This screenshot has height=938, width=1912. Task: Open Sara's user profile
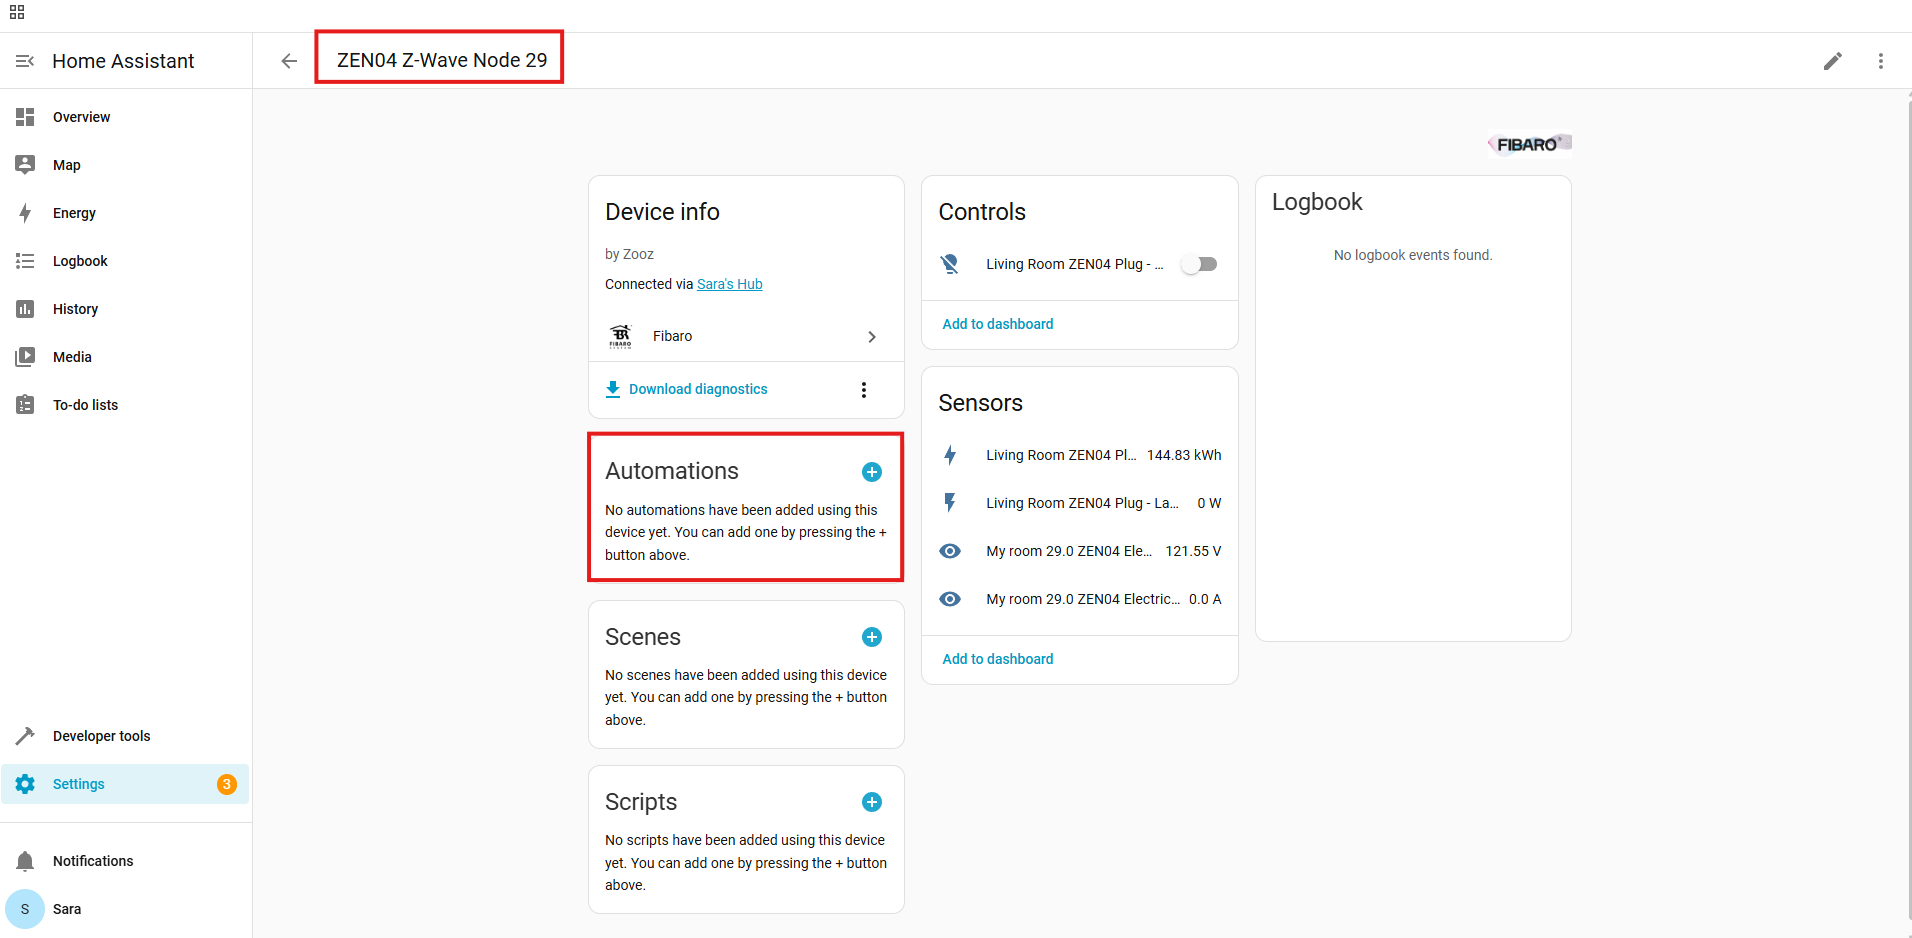[x=66, y=909]
